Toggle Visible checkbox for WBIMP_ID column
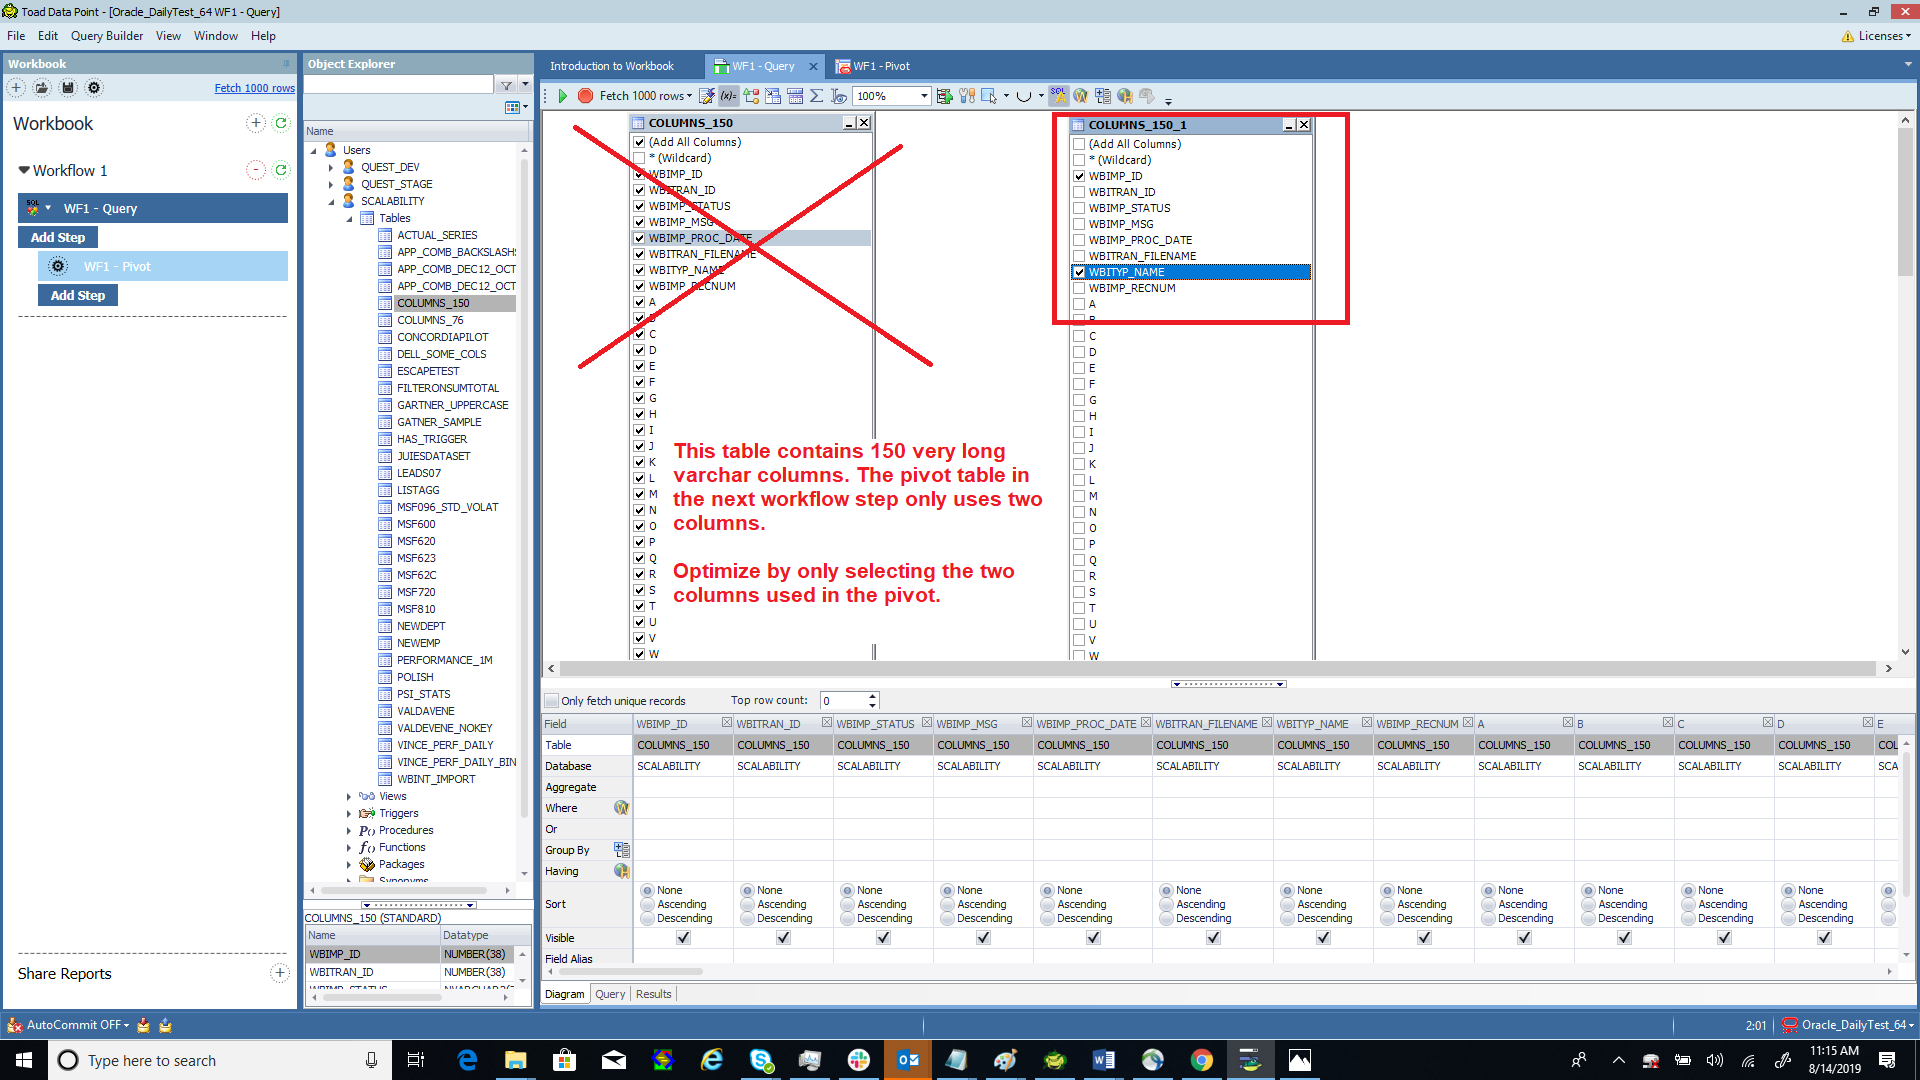This screenshot has height=1080, width=1920. pos(683,938)
